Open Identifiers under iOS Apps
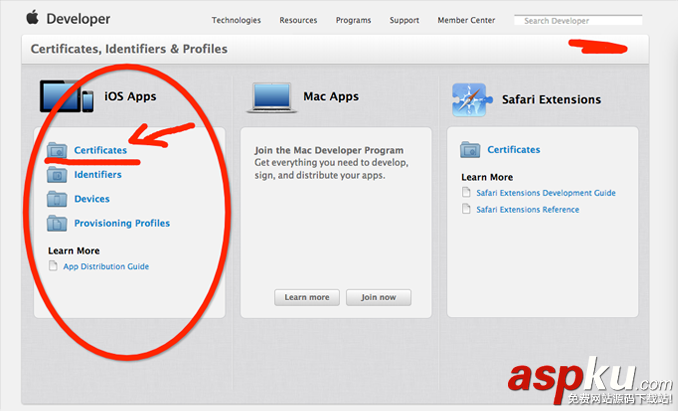 click(x=98, y=175)
